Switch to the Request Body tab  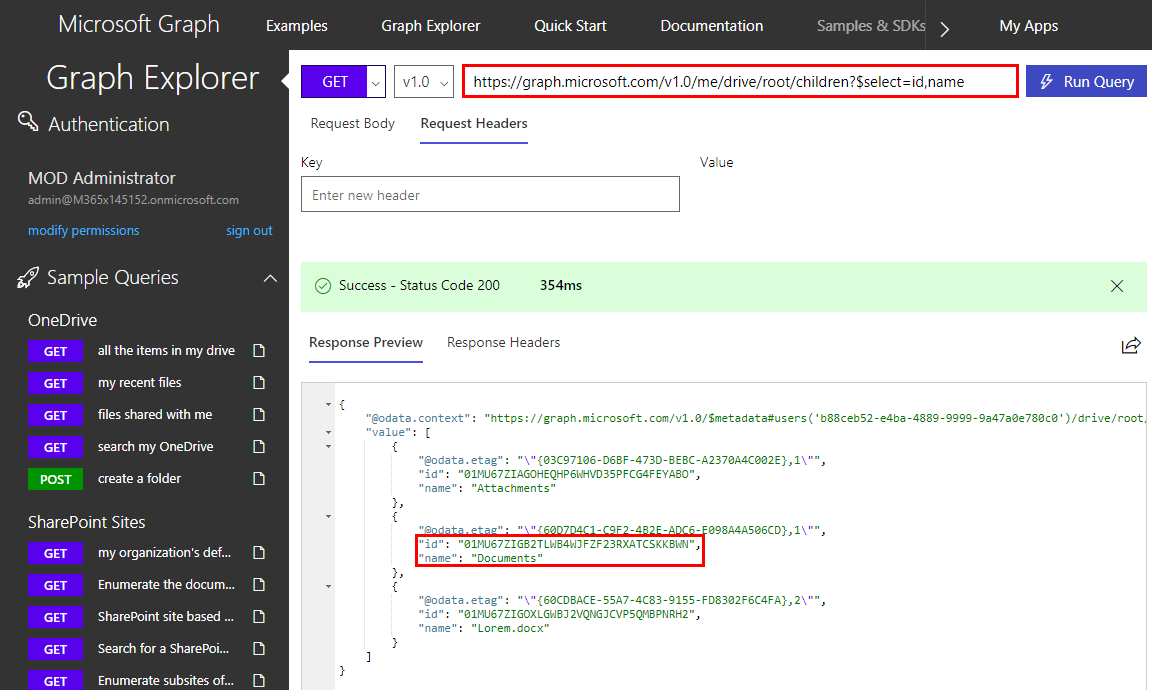click(x=352, y=124)
